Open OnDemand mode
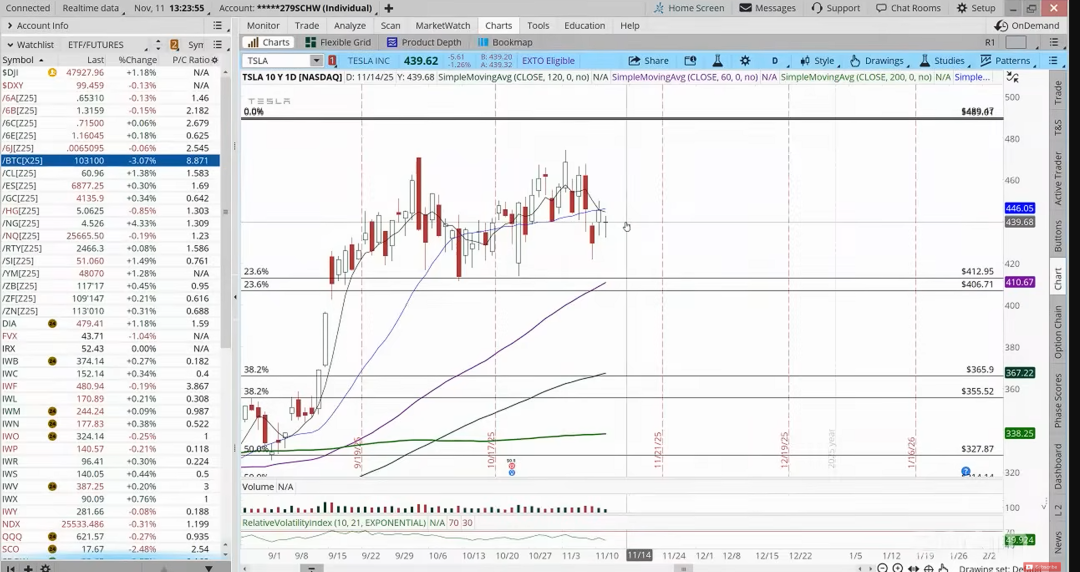Viewport: 1080px width, 572px height. click(1028, 25)
